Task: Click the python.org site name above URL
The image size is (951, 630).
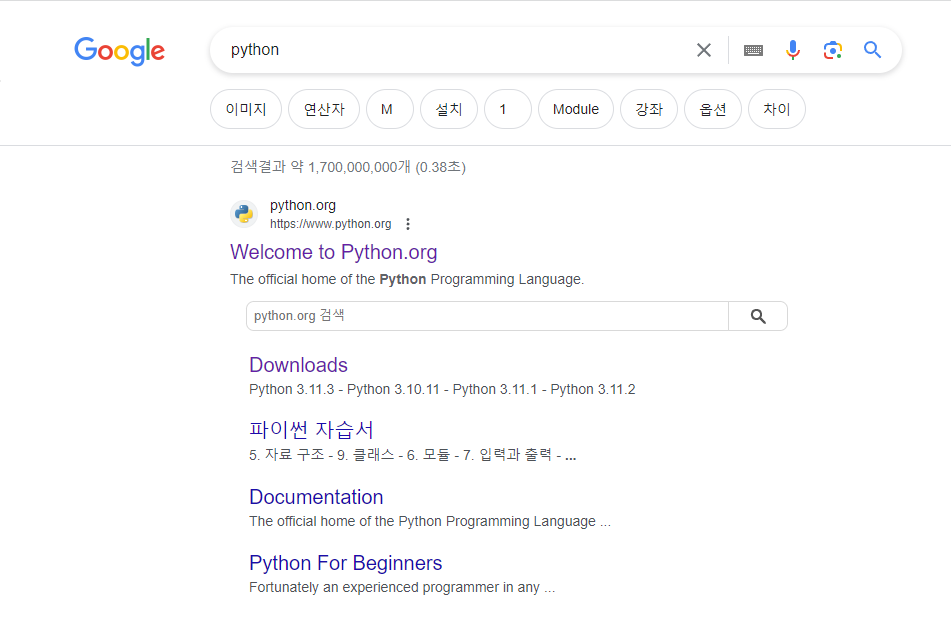Action: point(303,206)
